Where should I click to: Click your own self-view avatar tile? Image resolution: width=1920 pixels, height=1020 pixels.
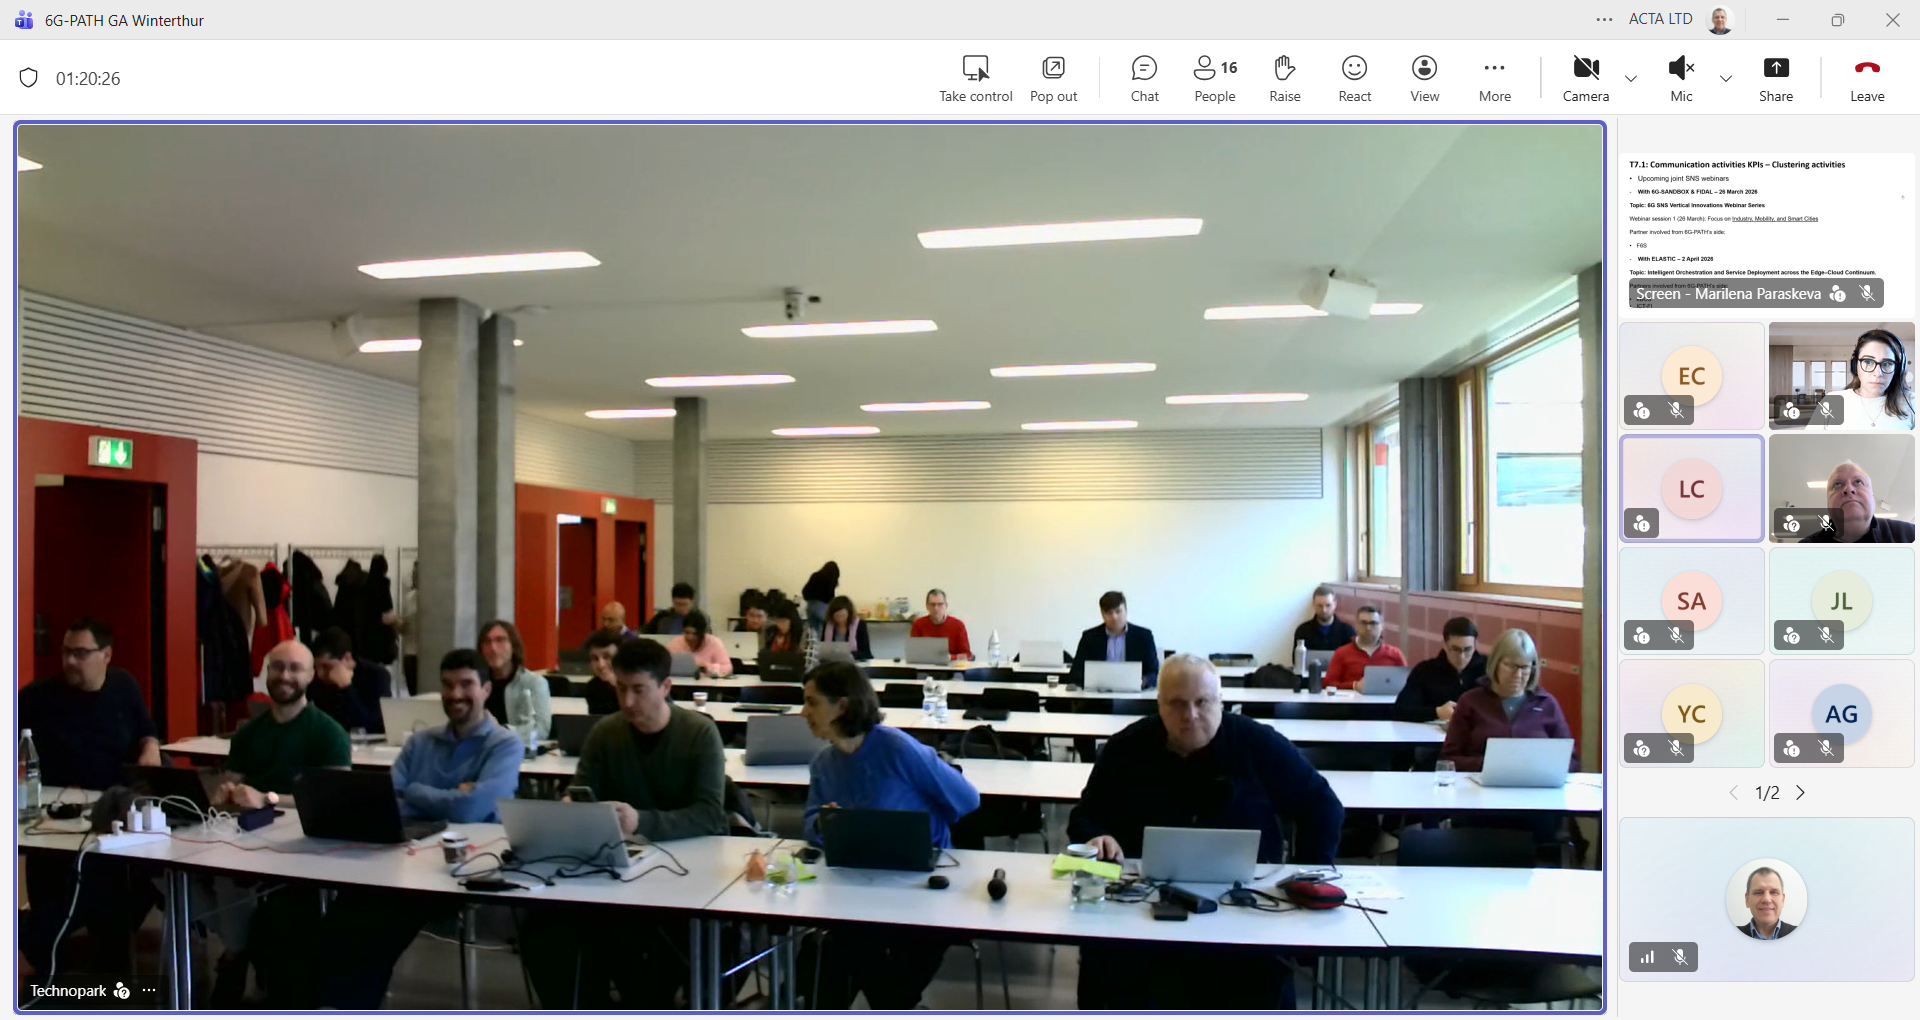tap(1767, 899)
